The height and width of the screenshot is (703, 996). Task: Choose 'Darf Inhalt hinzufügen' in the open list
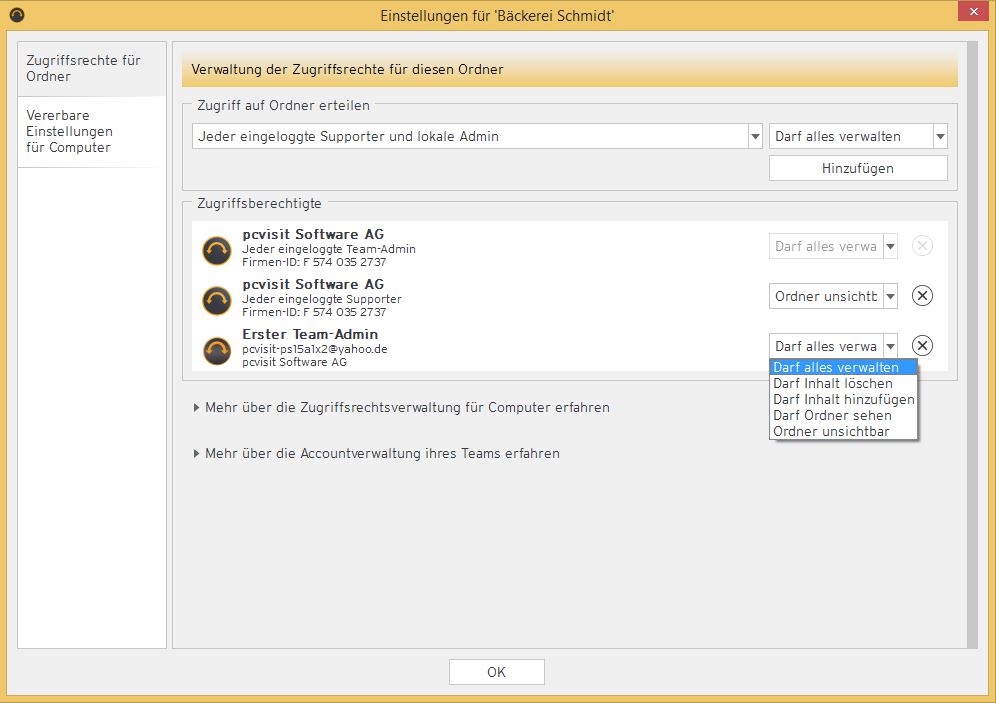843,399
